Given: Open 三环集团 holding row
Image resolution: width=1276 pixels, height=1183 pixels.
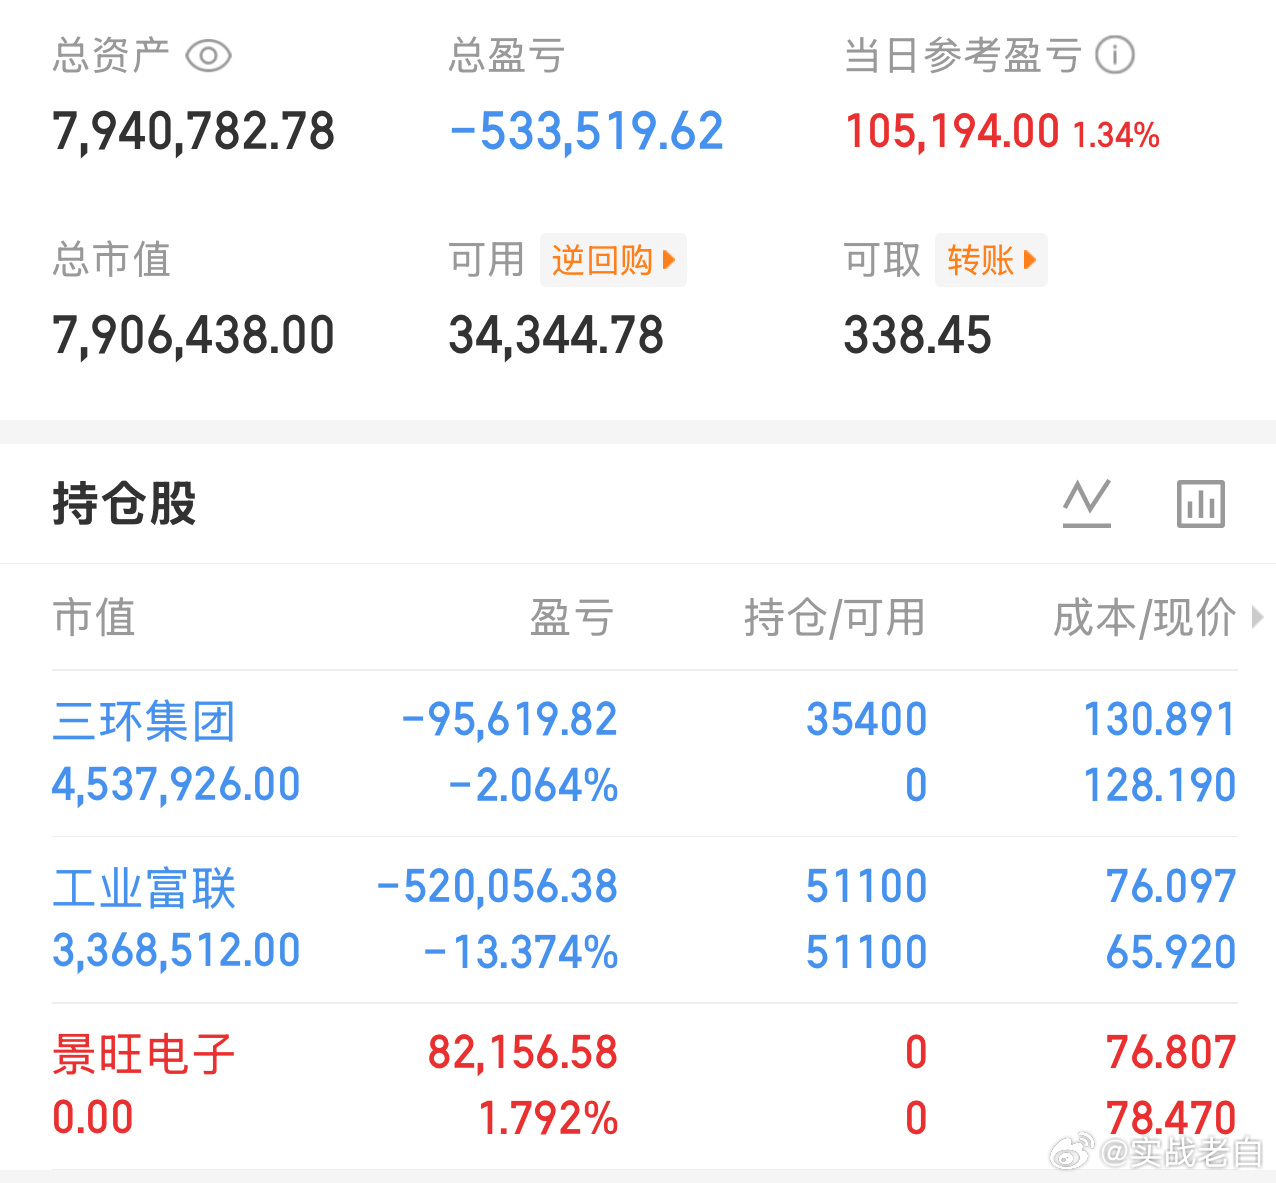Looking at the screenshot, I should pyautogui.click(x=644, y=753).
